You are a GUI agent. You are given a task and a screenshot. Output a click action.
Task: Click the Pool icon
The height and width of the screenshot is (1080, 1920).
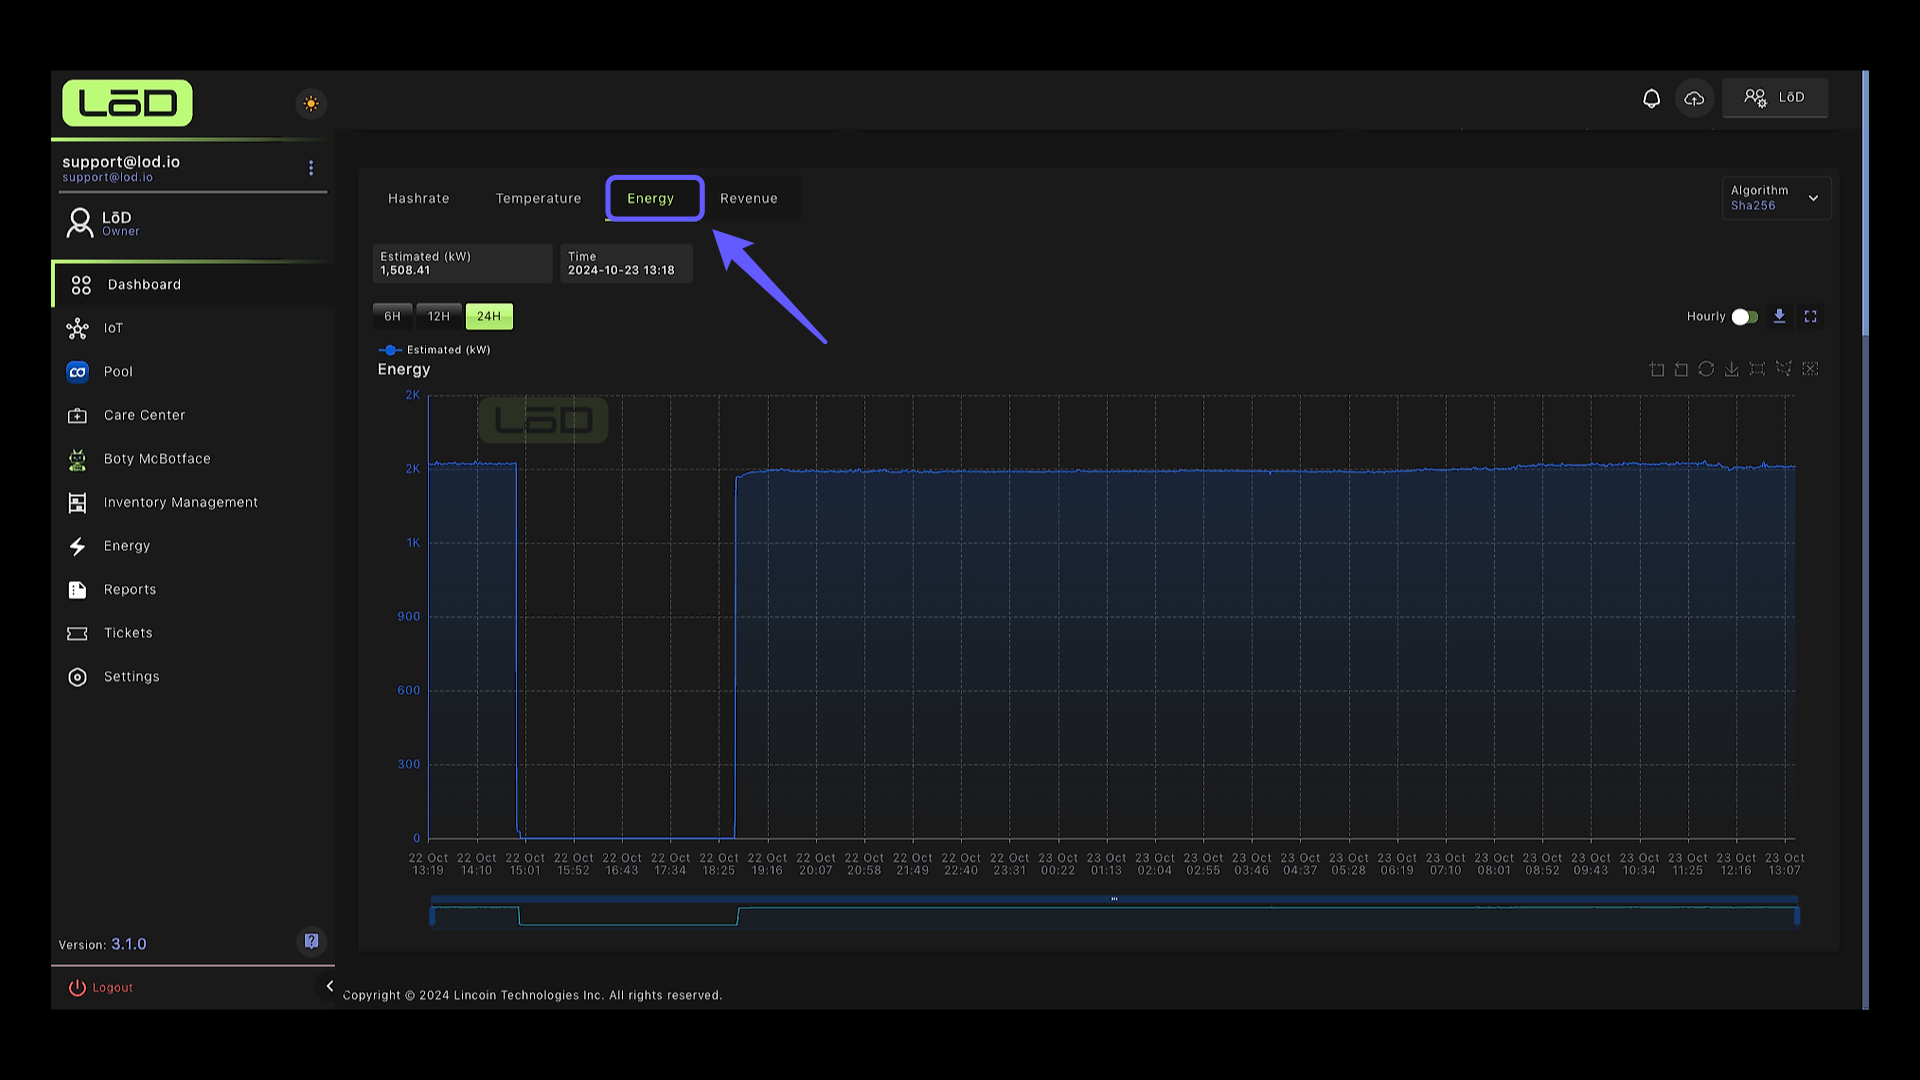(77, 372)
